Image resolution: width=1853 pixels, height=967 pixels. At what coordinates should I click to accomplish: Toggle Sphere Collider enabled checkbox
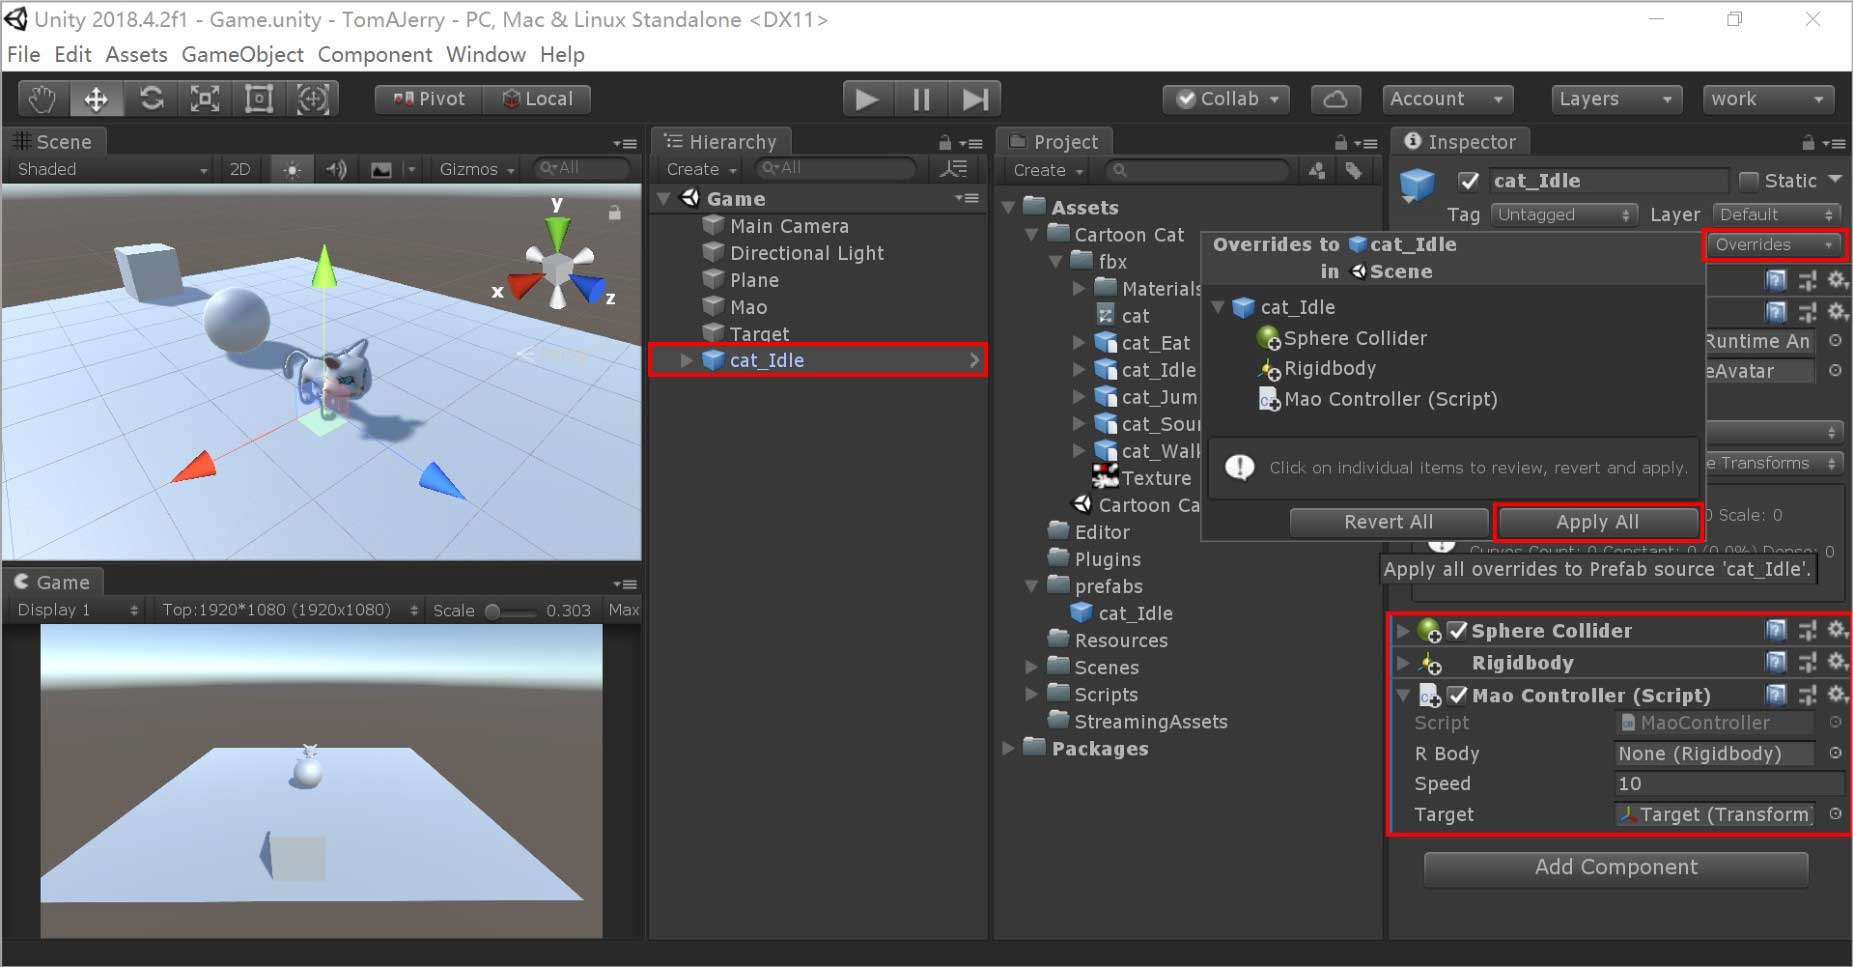coord(1457,630)
